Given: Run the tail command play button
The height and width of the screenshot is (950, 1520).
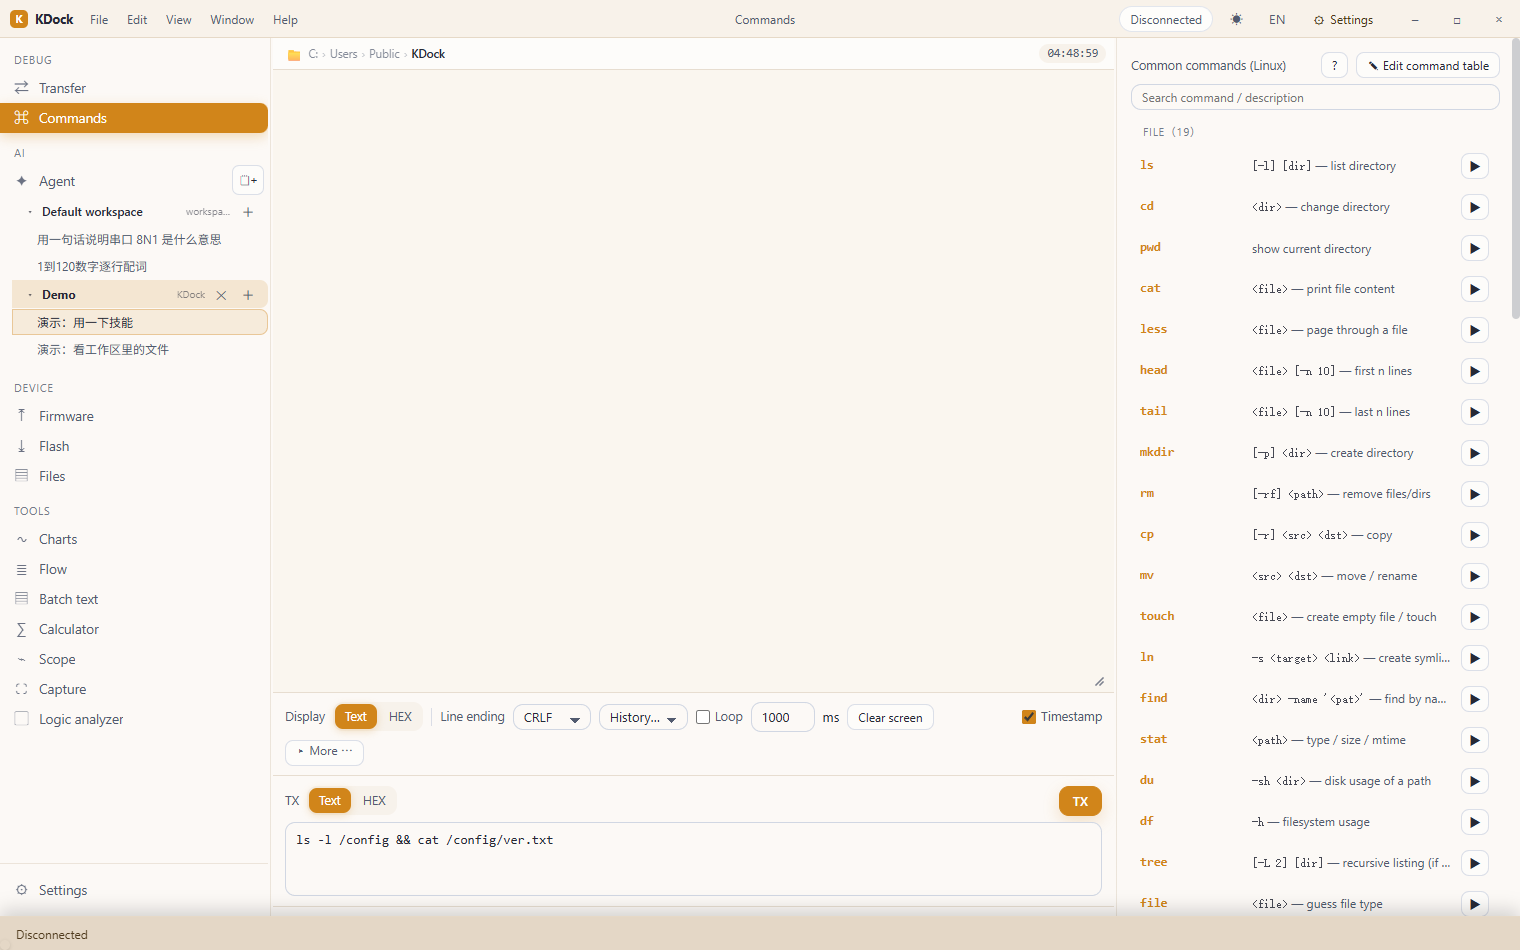Looking at the screenshot, I should click(x=1474, y=412).
